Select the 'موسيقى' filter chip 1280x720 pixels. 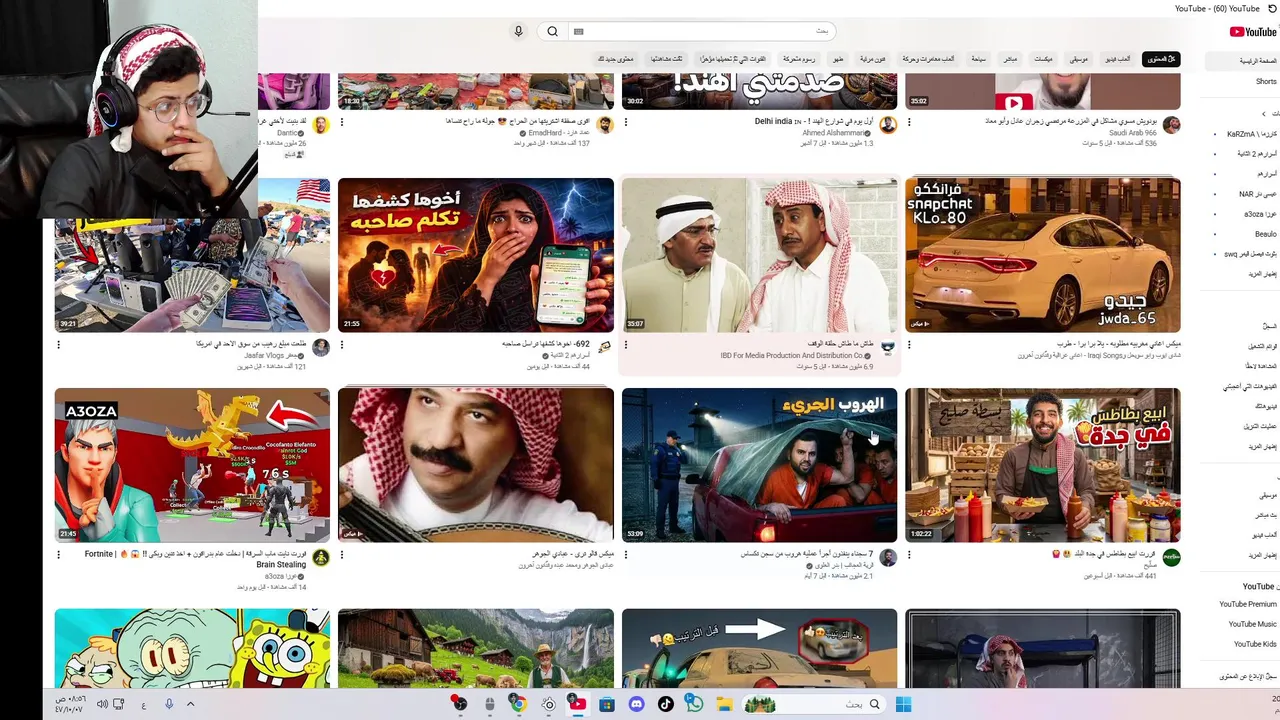tap(1077, 59)
